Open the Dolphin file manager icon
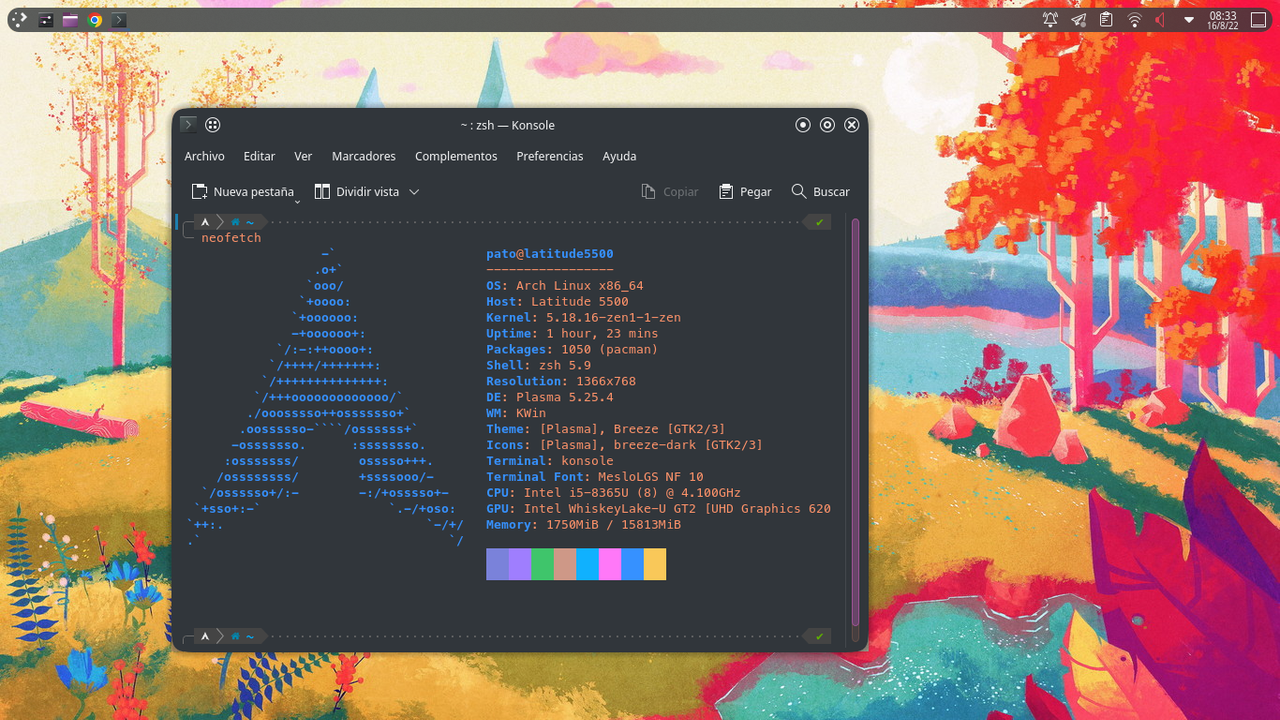 pyautogui.click(x=70, y=20)
